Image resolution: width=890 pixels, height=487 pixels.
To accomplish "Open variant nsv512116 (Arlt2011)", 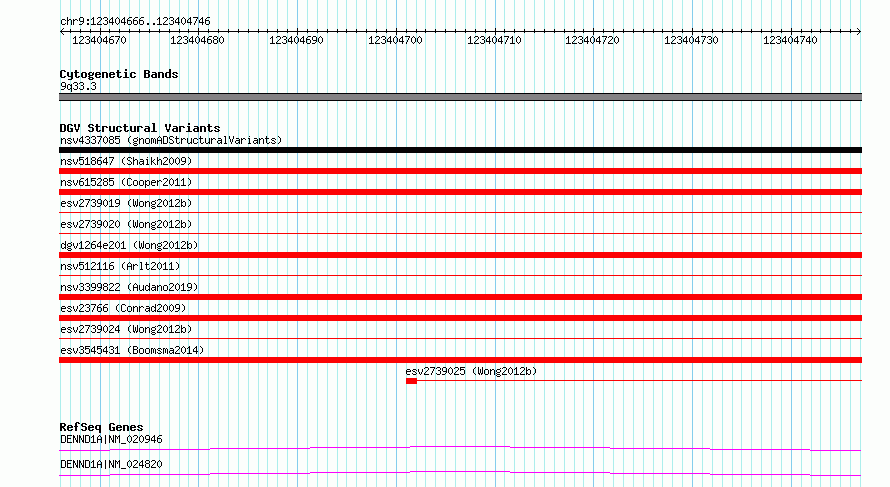I will click(x=120, y=266).
